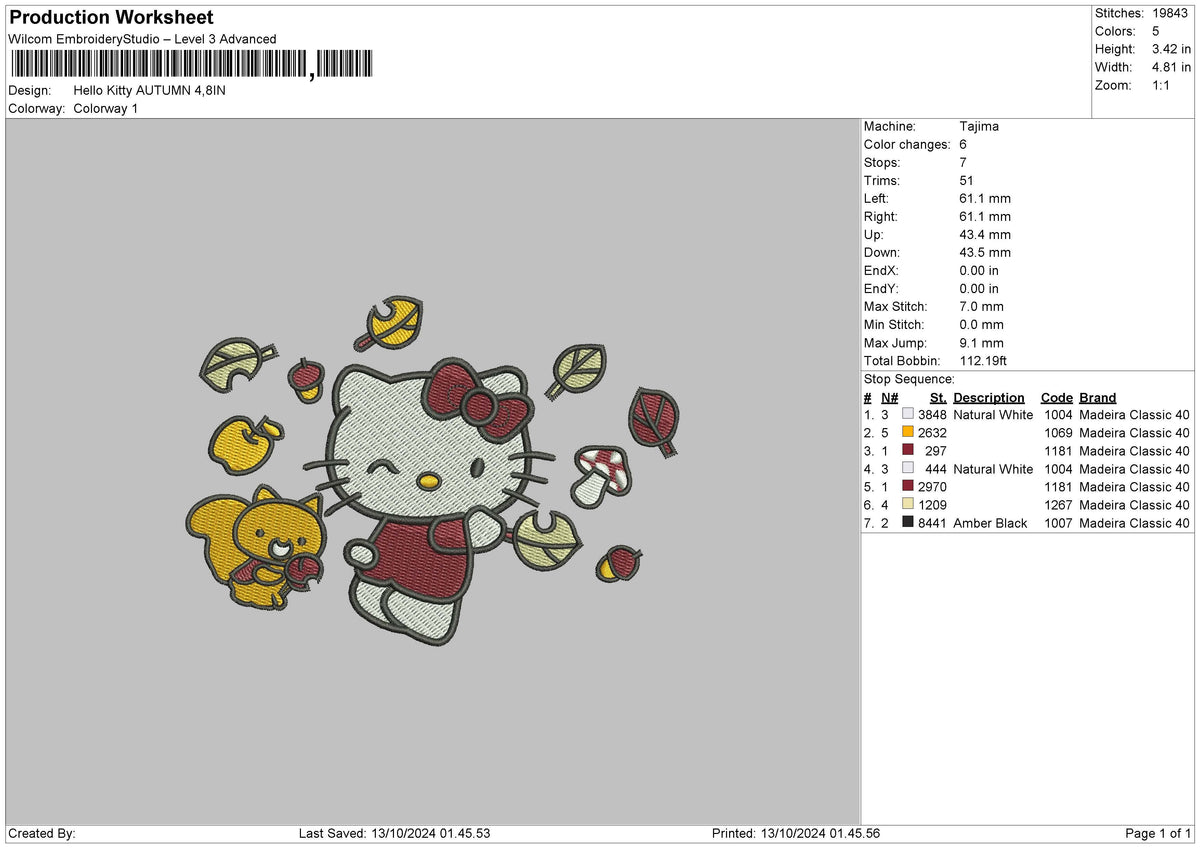The height and width of the screenshot is (848, 1200).
Task: Select the white swatch beside 444 stitches
Action: tap(908, 469)
